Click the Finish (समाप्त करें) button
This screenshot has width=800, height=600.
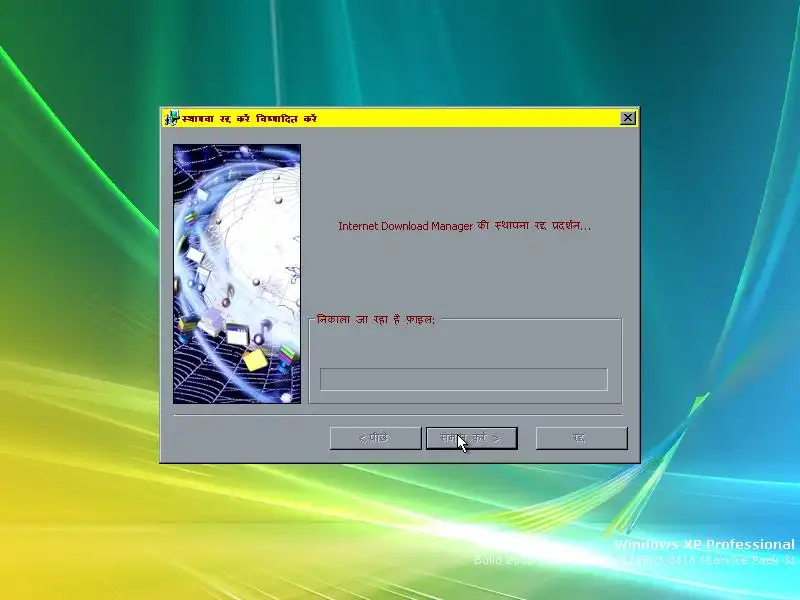tap(471, 438)
